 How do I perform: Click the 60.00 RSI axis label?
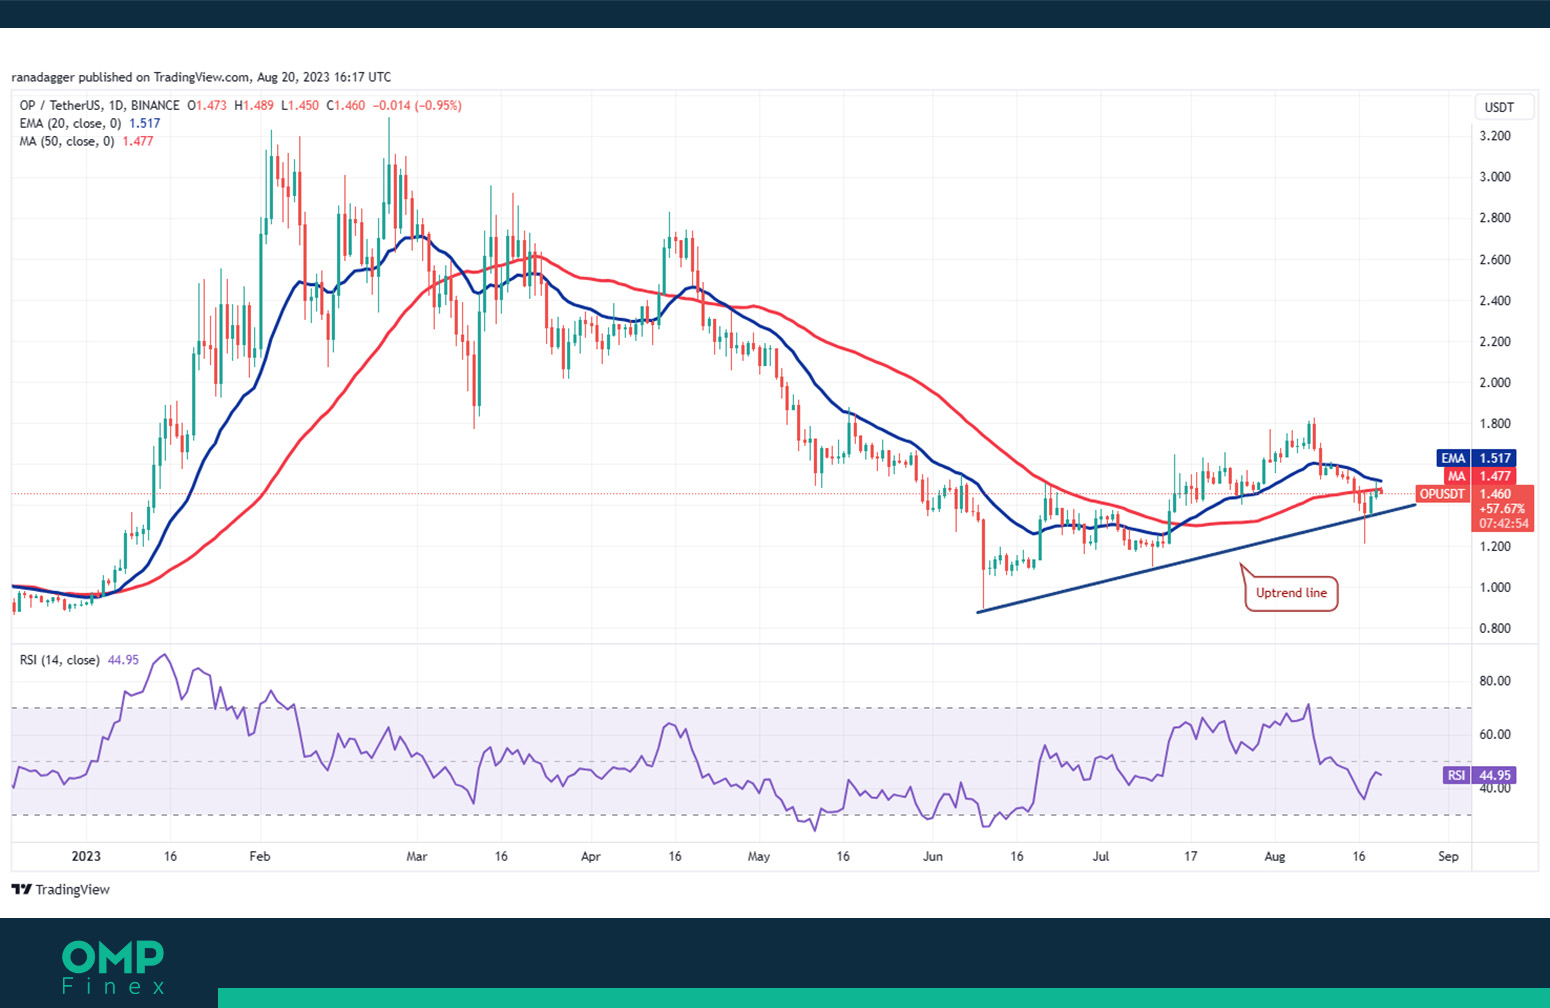[x=1495, y=734]
